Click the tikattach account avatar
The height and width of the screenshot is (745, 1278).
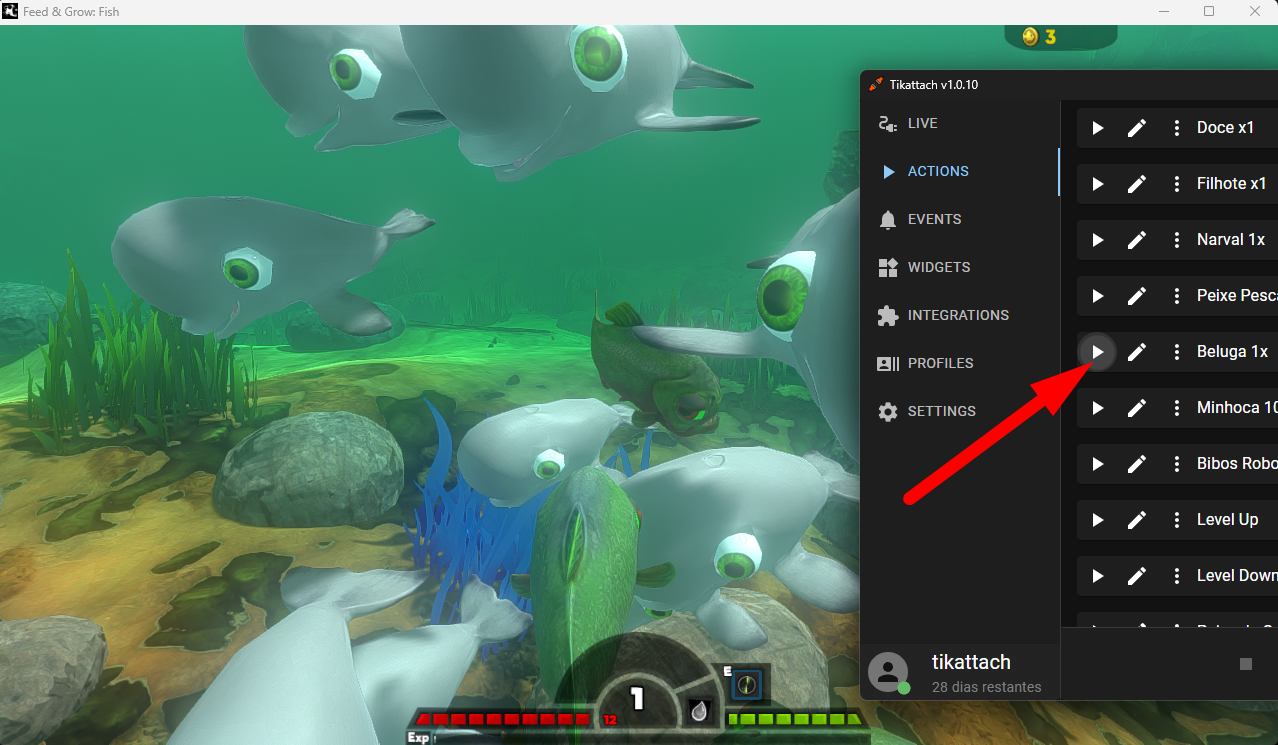pos(888,672)
